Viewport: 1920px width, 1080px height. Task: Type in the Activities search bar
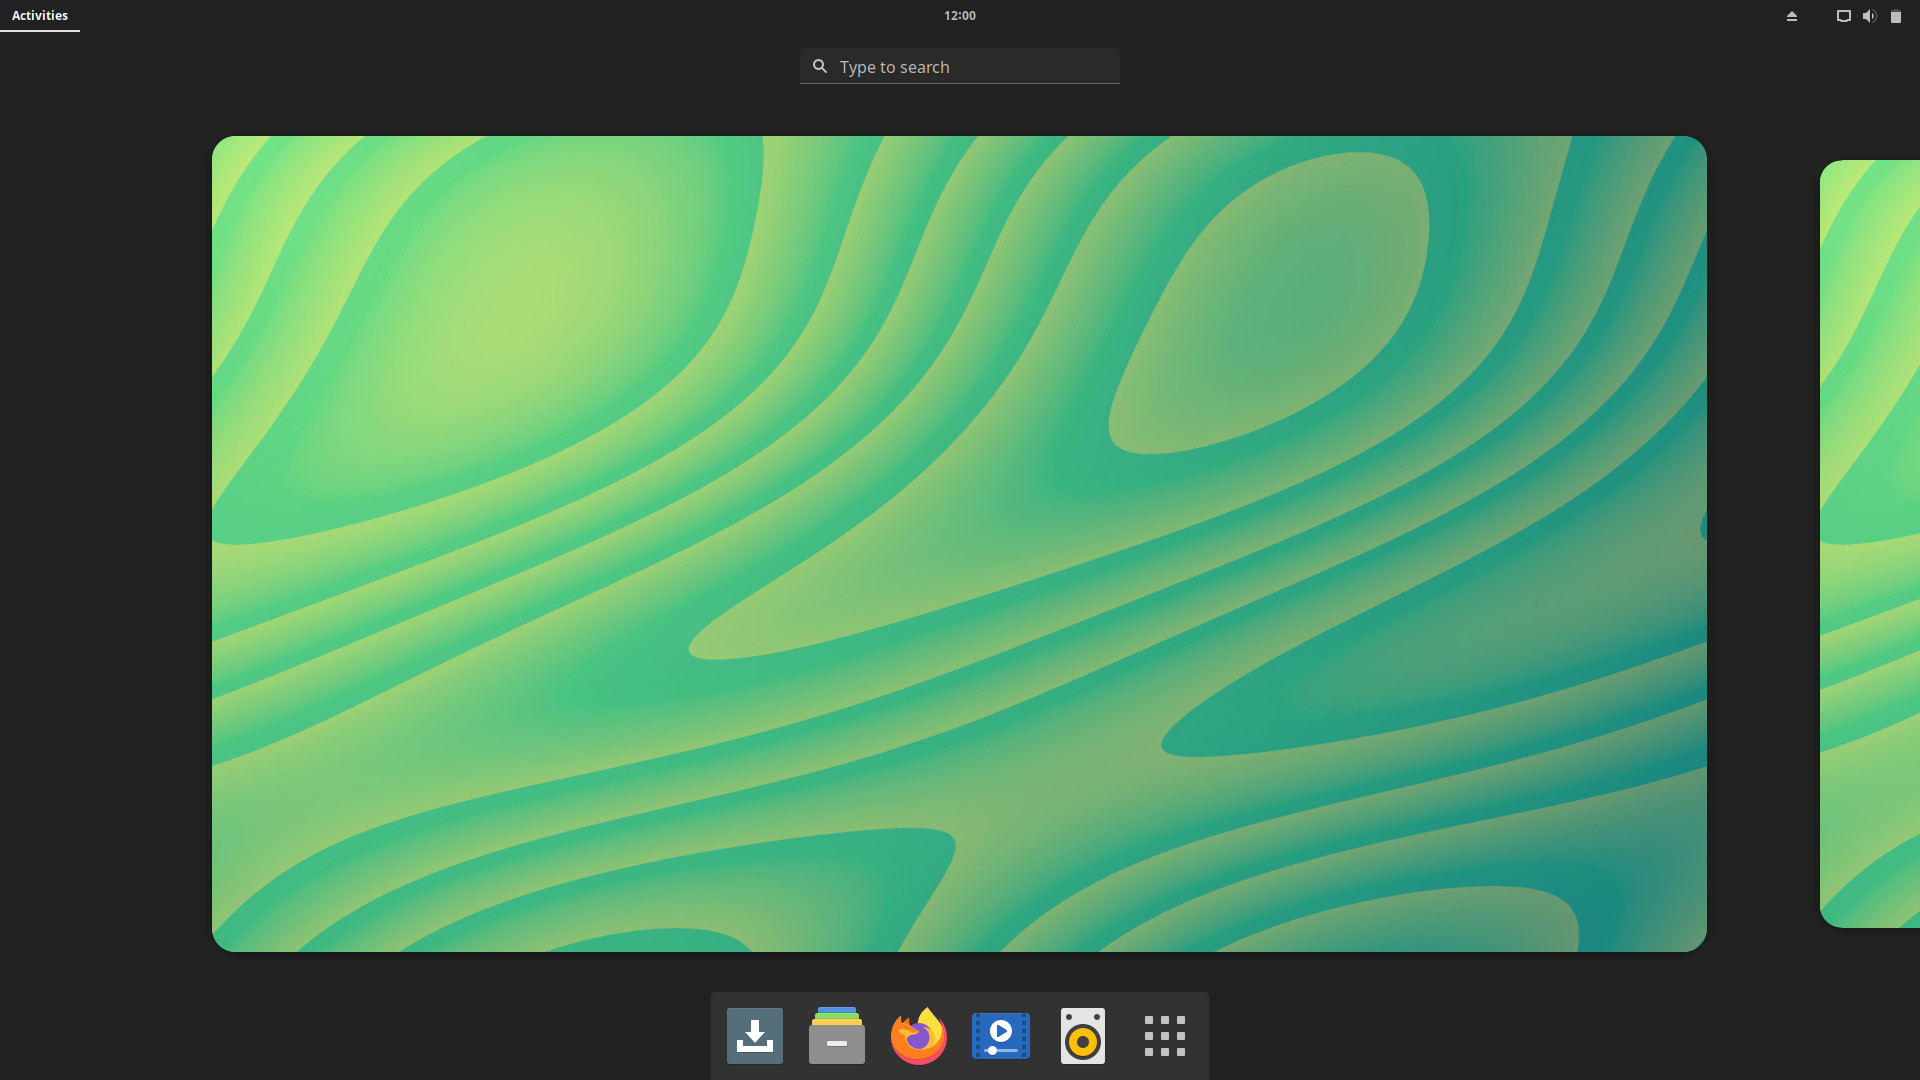[x=960, y=66]
